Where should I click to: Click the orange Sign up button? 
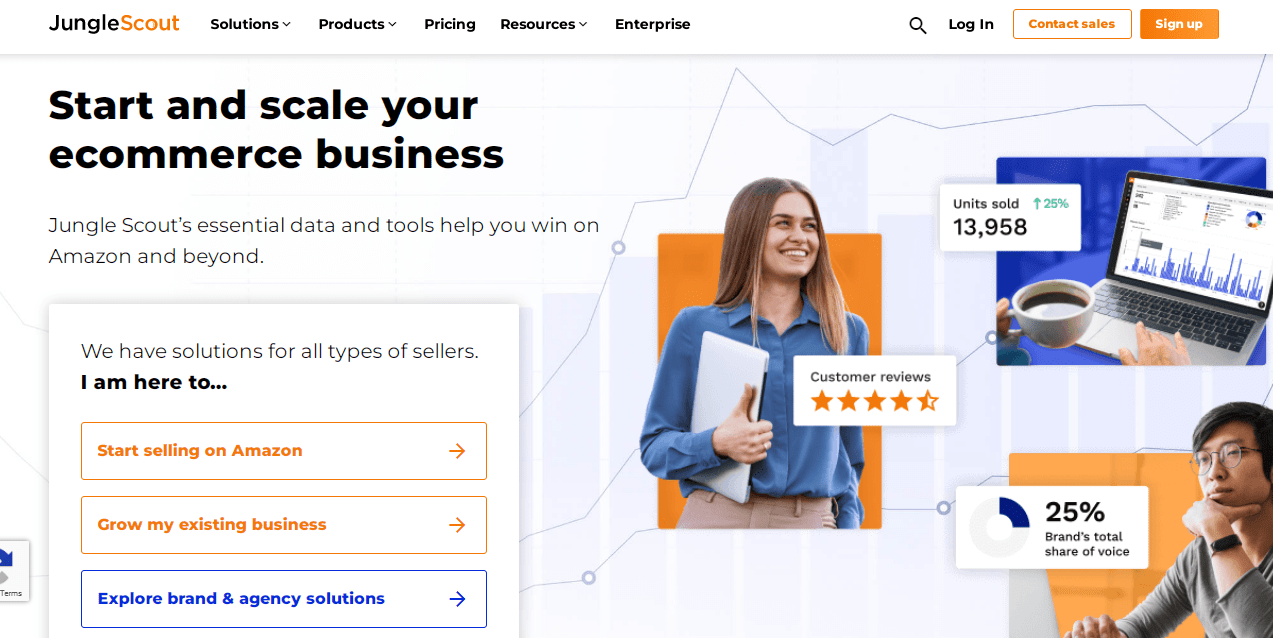click(1179, 24)
